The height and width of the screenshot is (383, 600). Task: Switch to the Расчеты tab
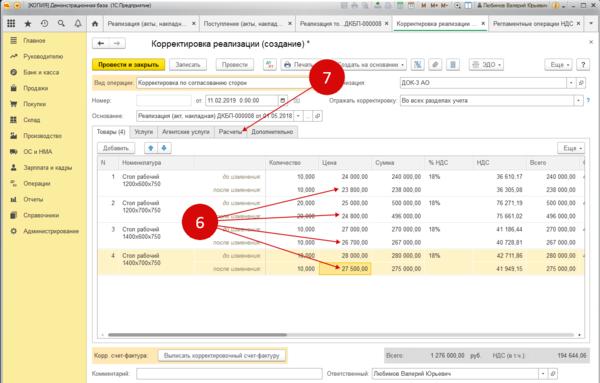tap(230, 132)
